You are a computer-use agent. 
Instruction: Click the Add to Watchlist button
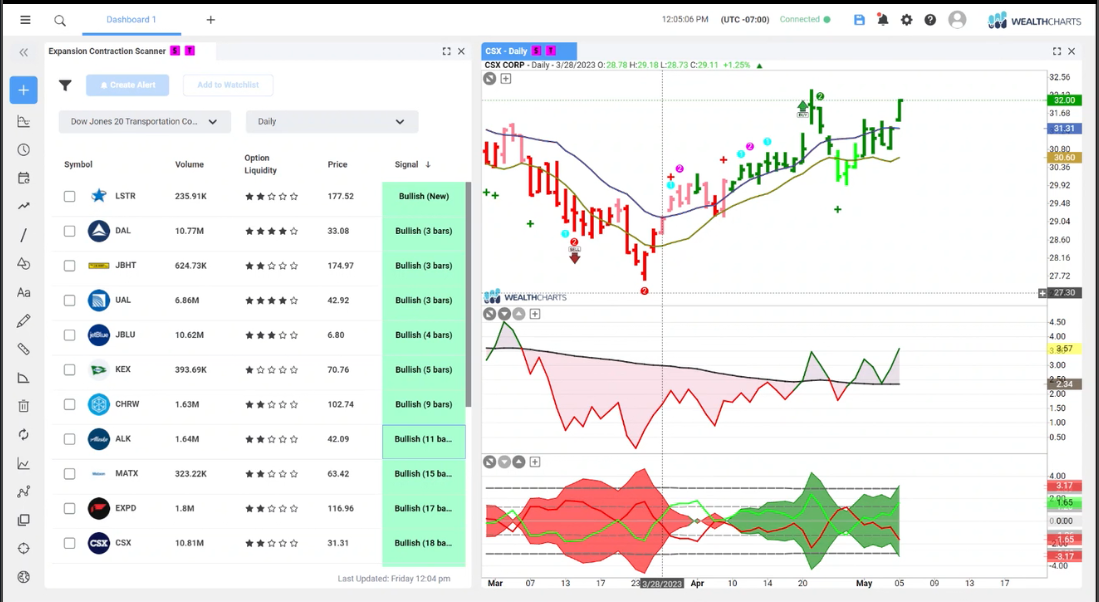pos(228,85)
